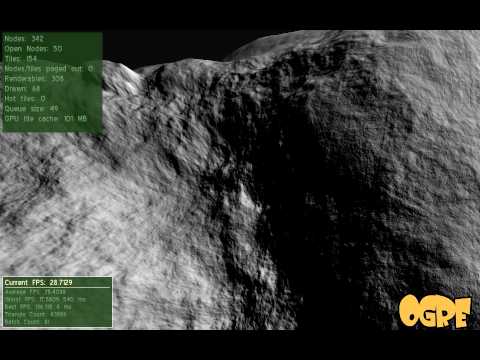Click the Drawn count line
The height and width of the screenshot is (360, 480).
[22, 89]
